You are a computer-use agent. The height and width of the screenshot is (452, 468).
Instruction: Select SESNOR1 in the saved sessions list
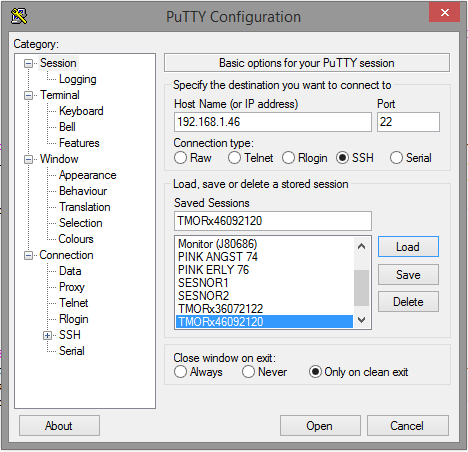click(x=203, y=283)
